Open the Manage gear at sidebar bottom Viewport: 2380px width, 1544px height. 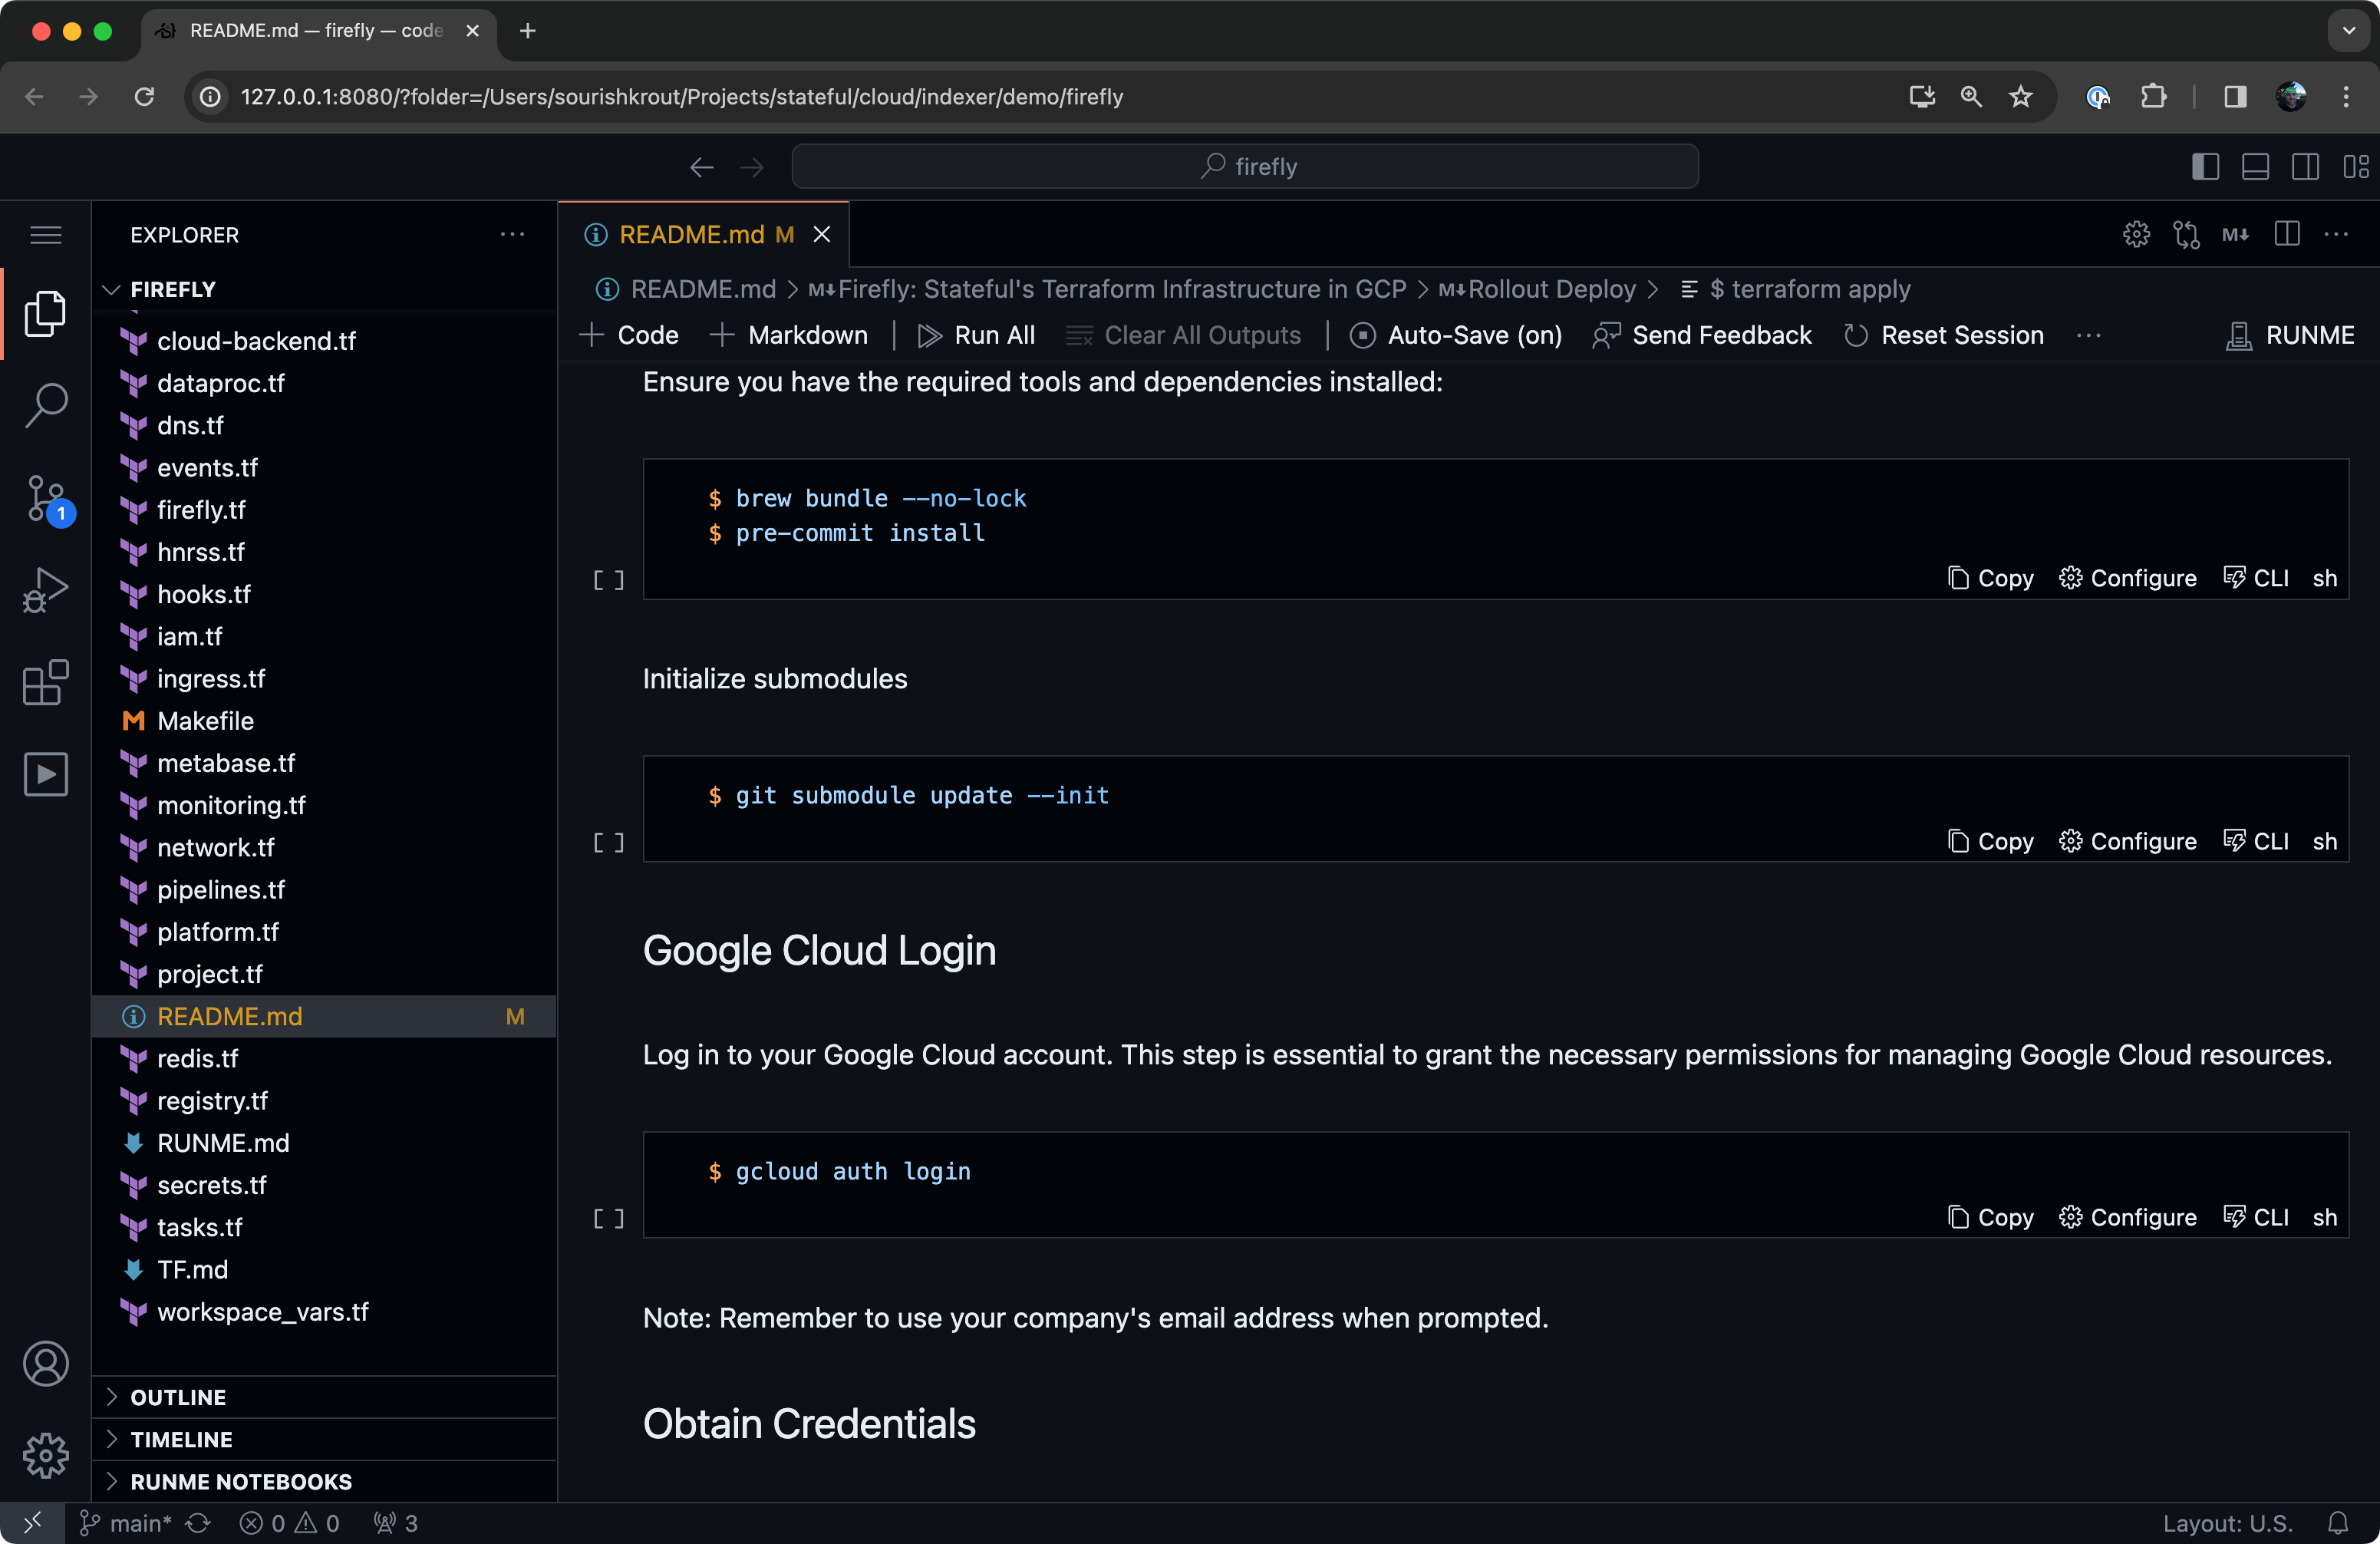point(46,1455)
